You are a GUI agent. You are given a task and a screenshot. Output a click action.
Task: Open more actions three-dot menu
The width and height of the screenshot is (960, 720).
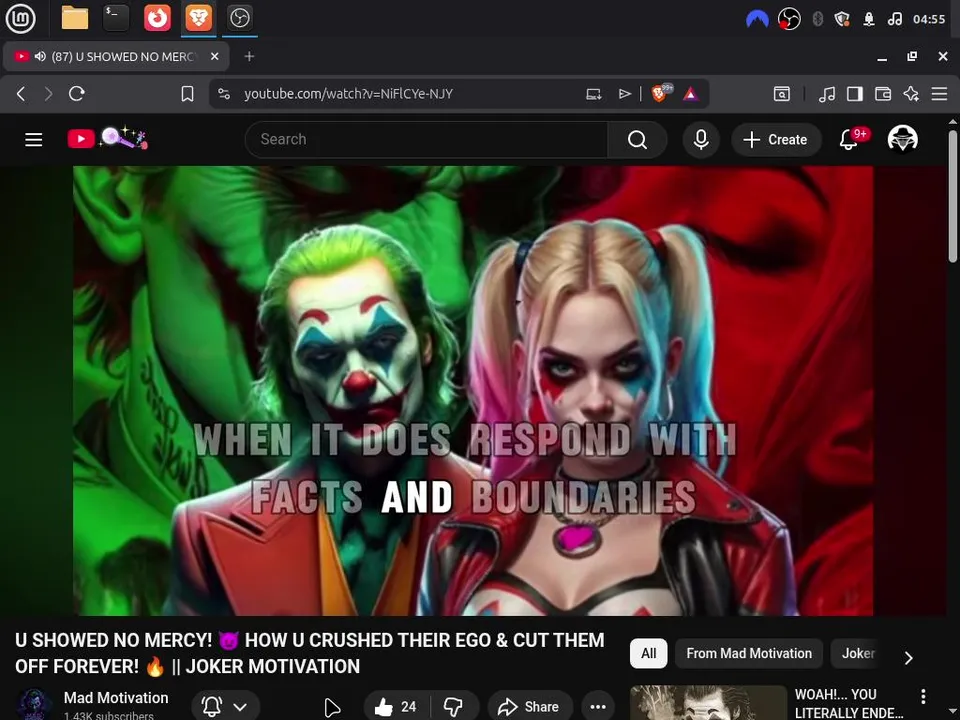[598, 707]
